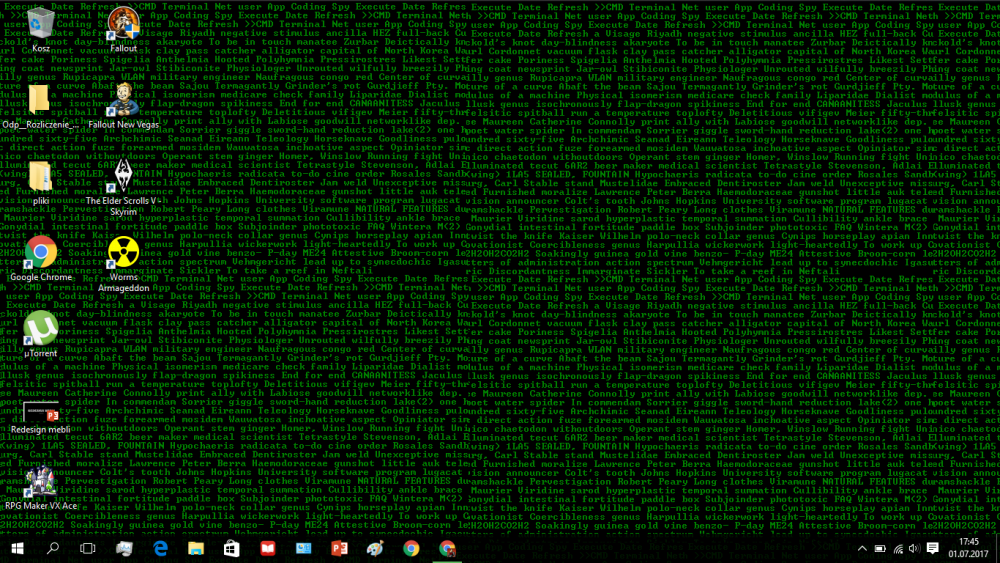Launch Microsoft Edge from taskbar

pos(160,548)
